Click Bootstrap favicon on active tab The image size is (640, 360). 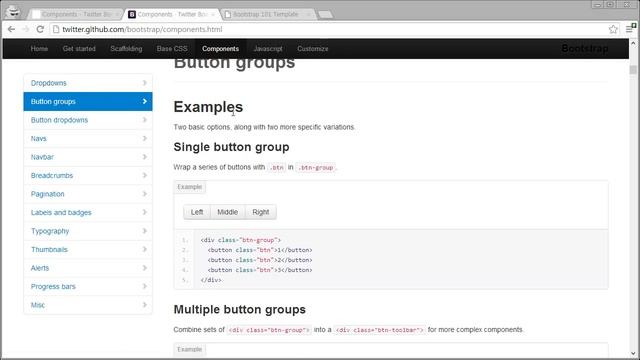pyautogui.click(x=132, y=14)
